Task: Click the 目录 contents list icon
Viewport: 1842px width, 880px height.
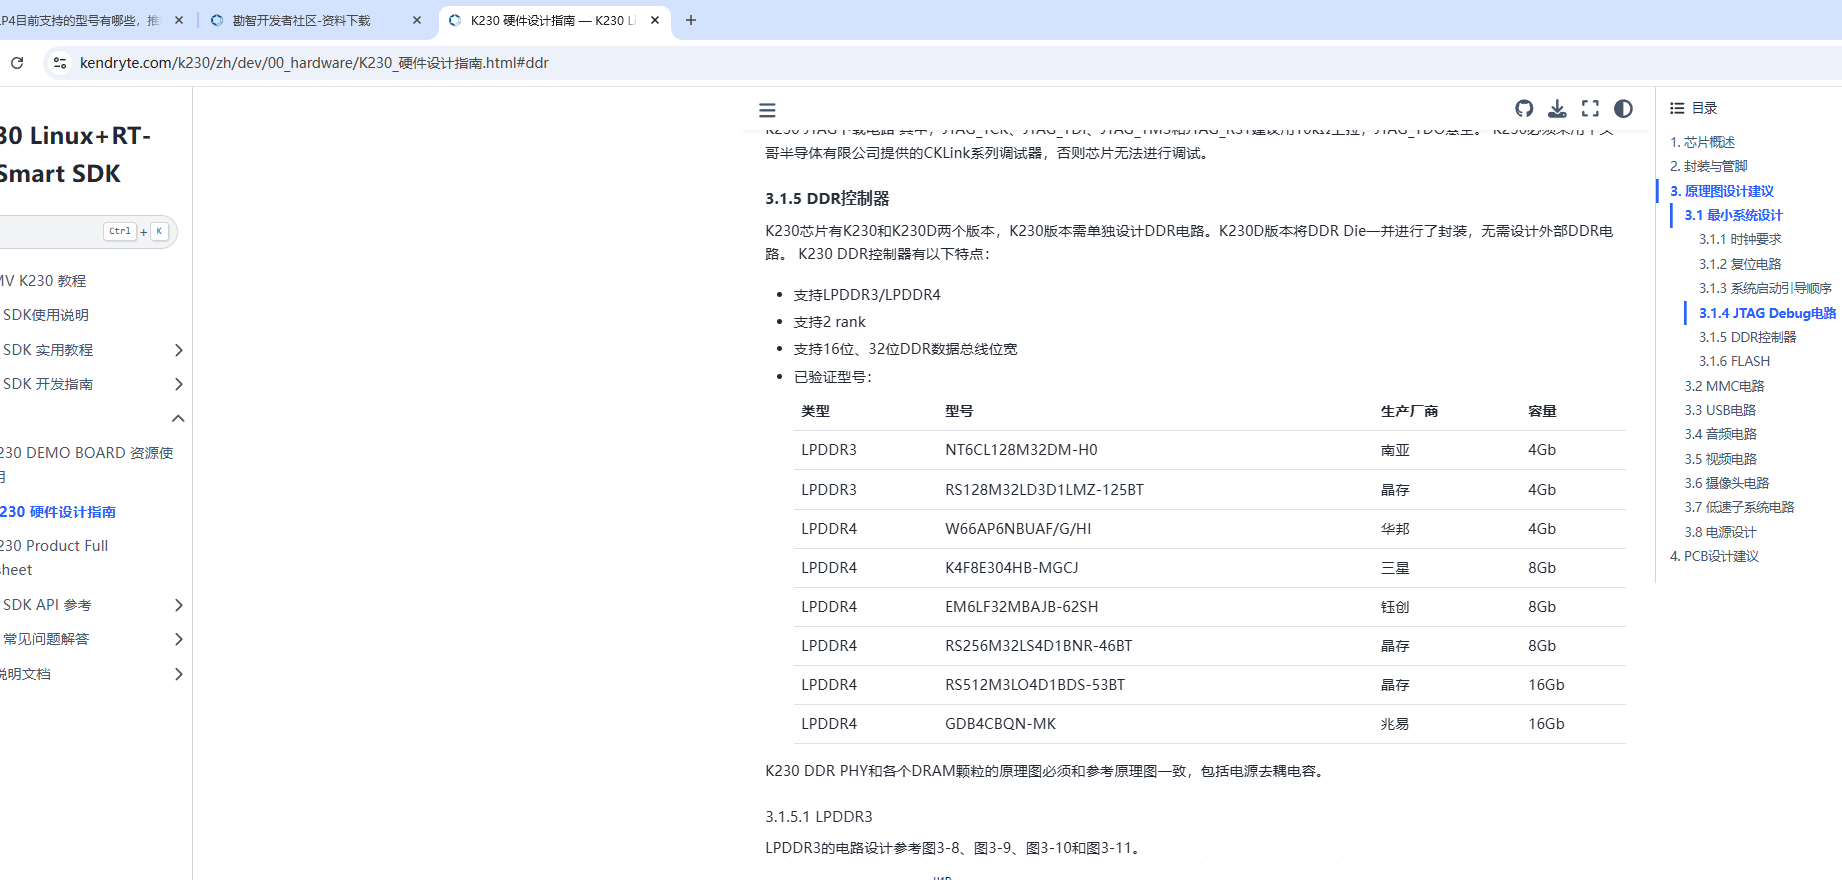Action: (1677, 108)
